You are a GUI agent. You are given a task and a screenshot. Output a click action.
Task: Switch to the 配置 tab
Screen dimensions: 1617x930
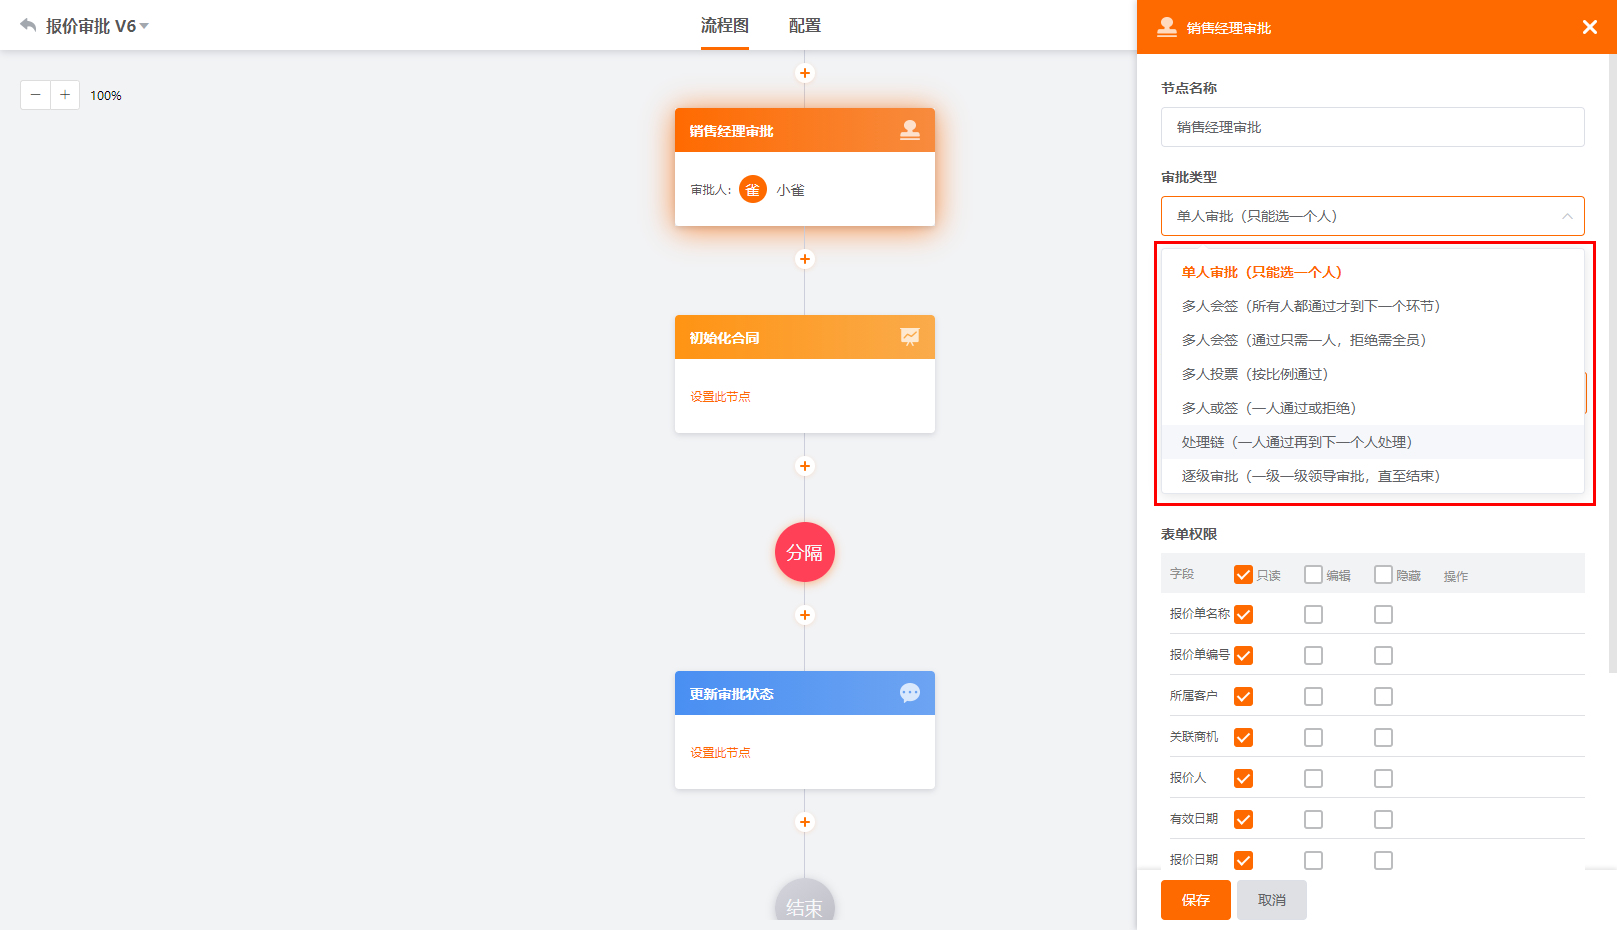(806, 26)
